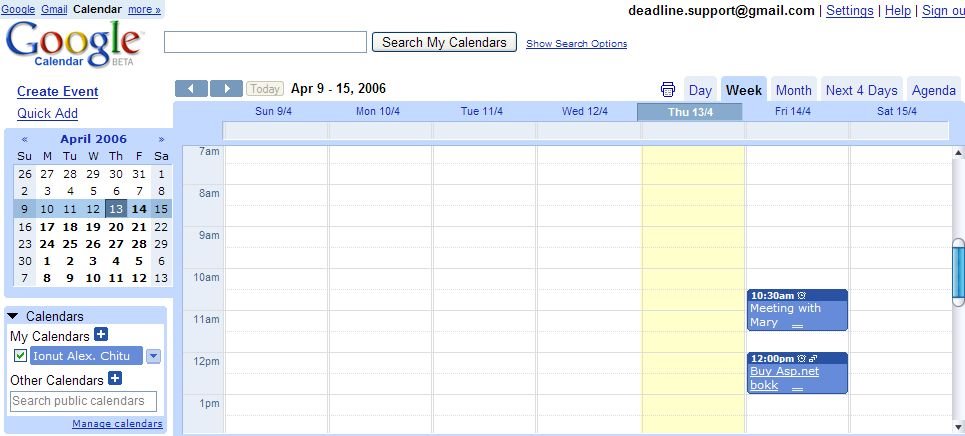Click the Sign out link

(943, 10)
